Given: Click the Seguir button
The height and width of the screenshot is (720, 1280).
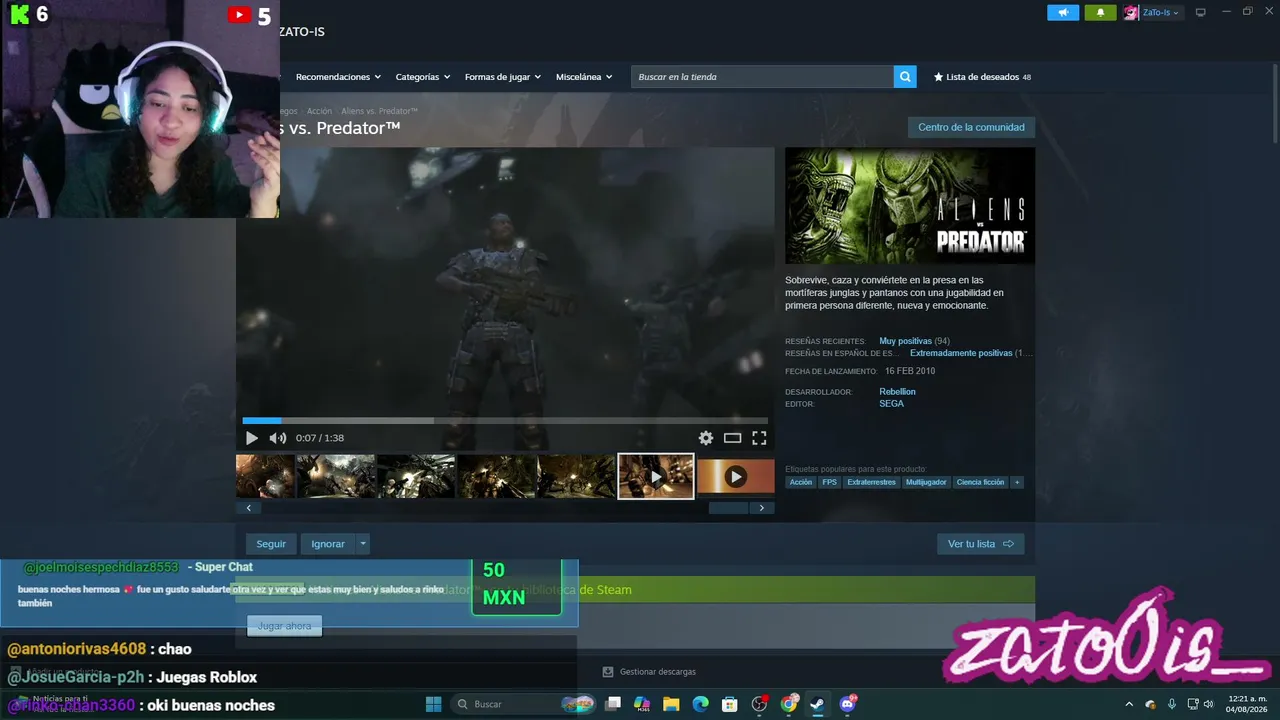Looking at the screenshot, I should click(271, 544).
